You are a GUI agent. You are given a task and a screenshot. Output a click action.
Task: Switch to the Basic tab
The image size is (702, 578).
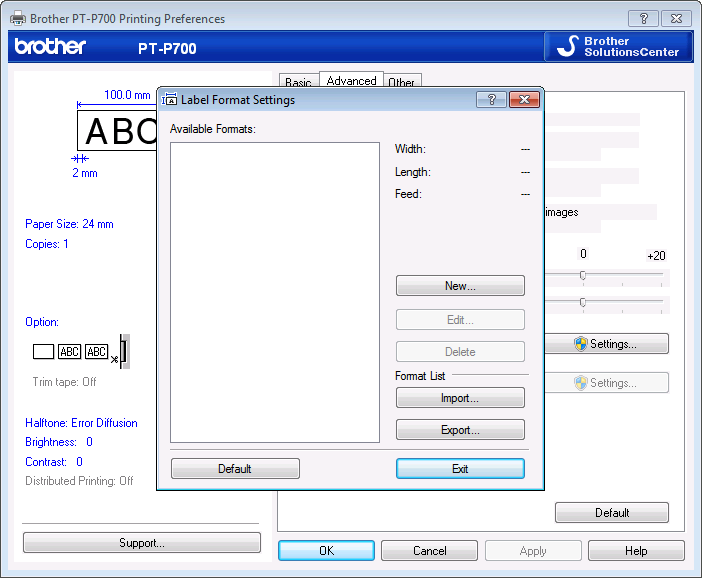click(x=299, y=82)
